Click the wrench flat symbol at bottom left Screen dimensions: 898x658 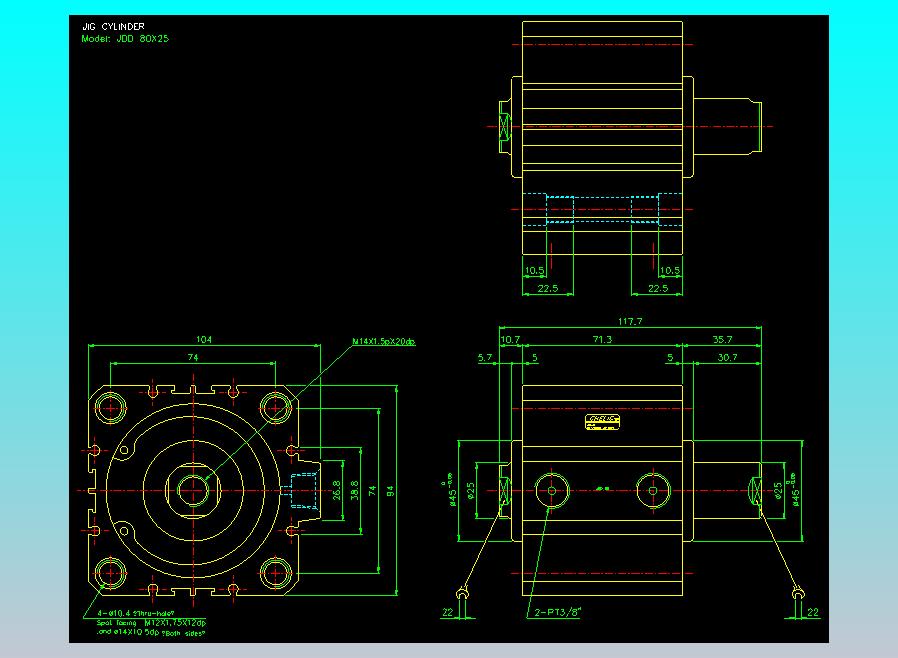pos(464,594)
